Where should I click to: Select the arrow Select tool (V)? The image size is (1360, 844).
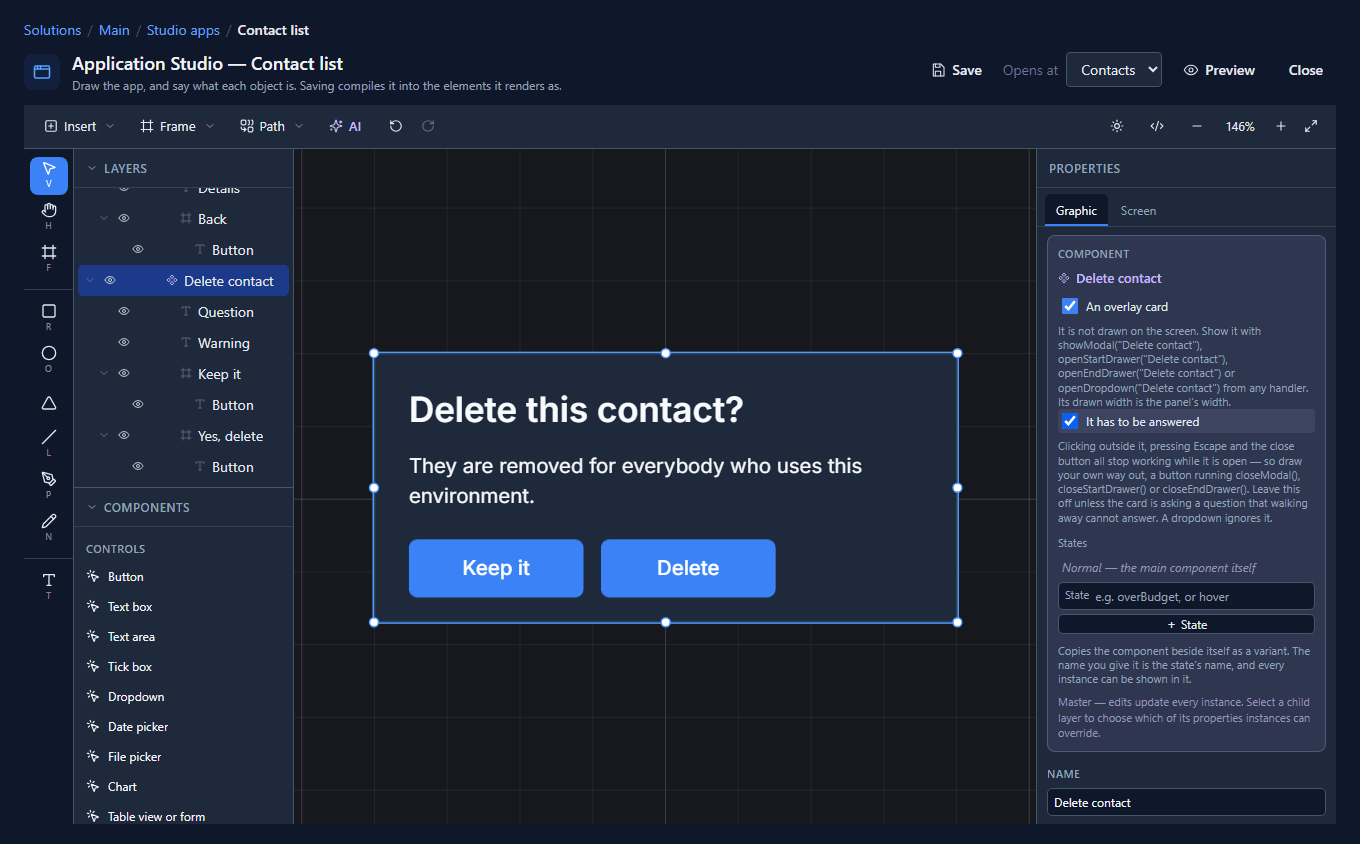point(49,175)
